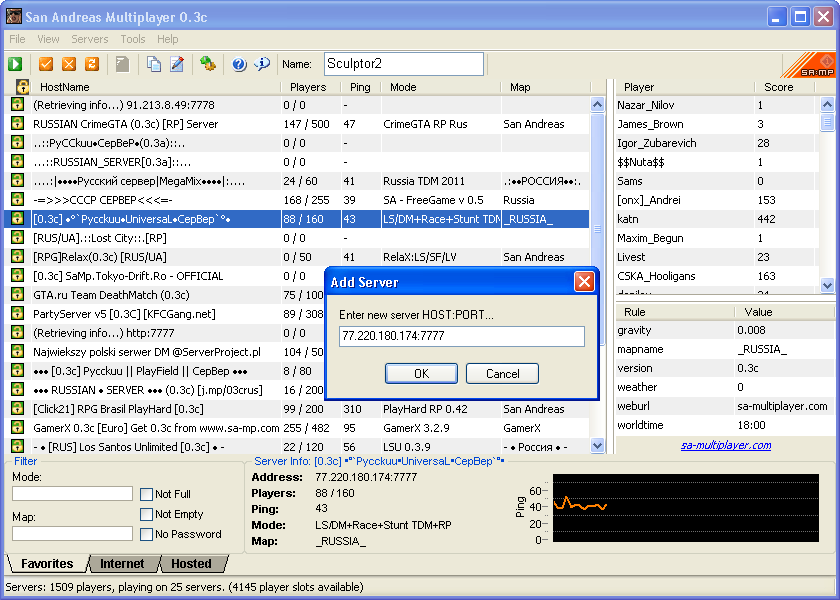Image resolution: width=840 pixels, height=600 pixels.
Task: Click the gray Master List toolbar icon
Action: [123, 64]
